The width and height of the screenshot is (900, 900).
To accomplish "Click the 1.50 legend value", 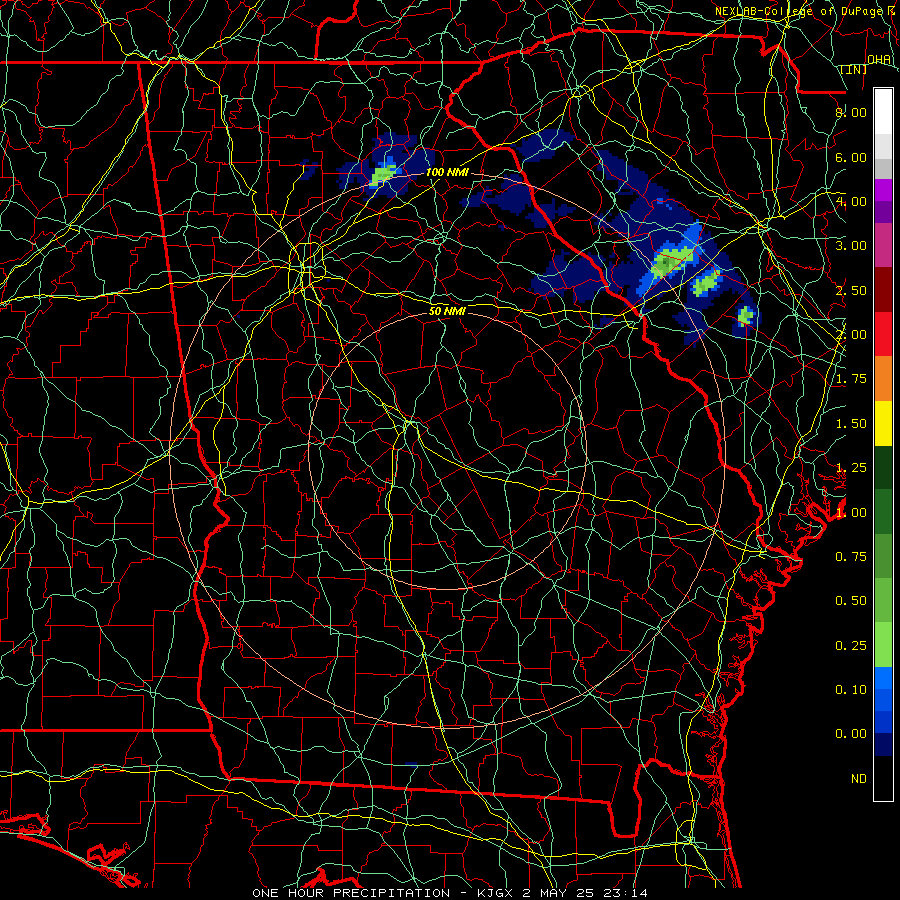I will (x=851, y=424).
